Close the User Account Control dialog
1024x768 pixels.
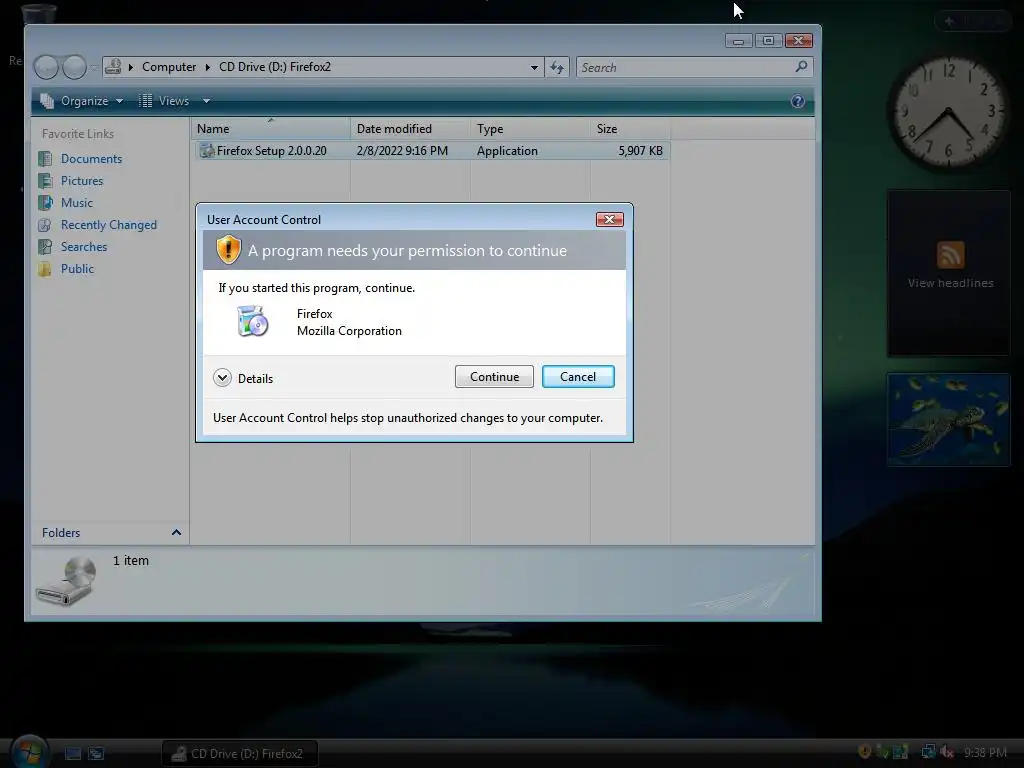pyautogui.click(x=609, y=219)
